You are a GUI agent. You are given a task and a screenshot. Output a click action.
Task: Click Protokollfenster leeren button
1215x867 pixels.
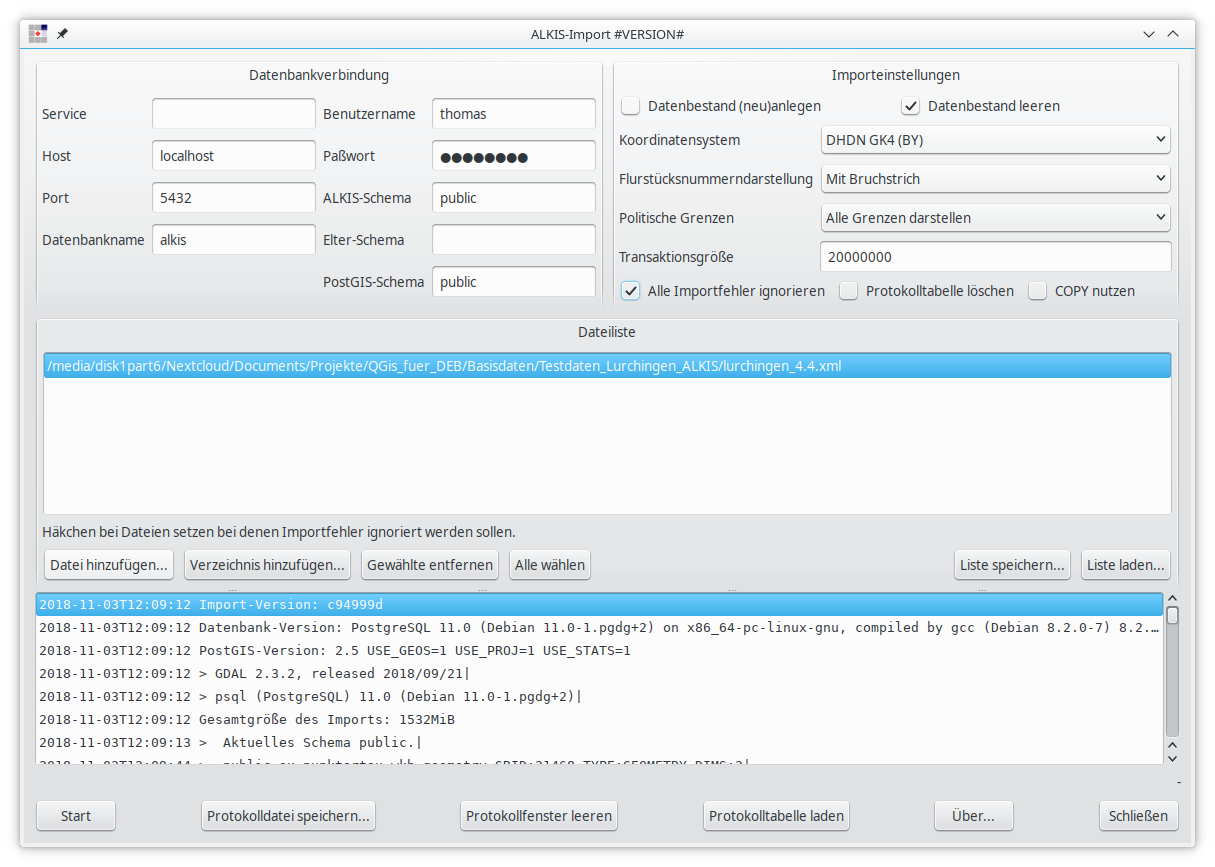pos(539,816)
